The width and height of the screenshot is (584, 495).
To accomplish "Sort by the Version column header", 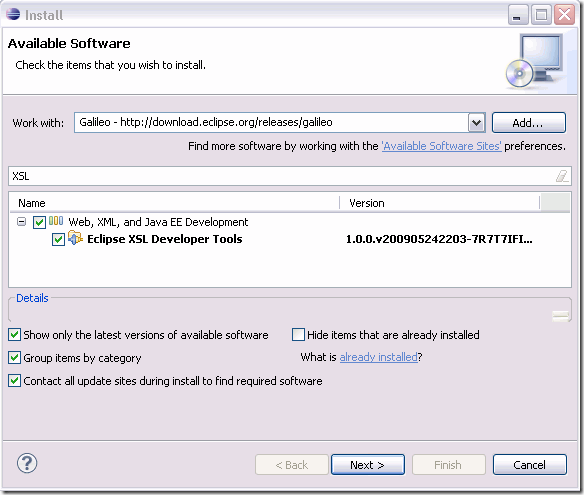I will [x=439, y=203].
